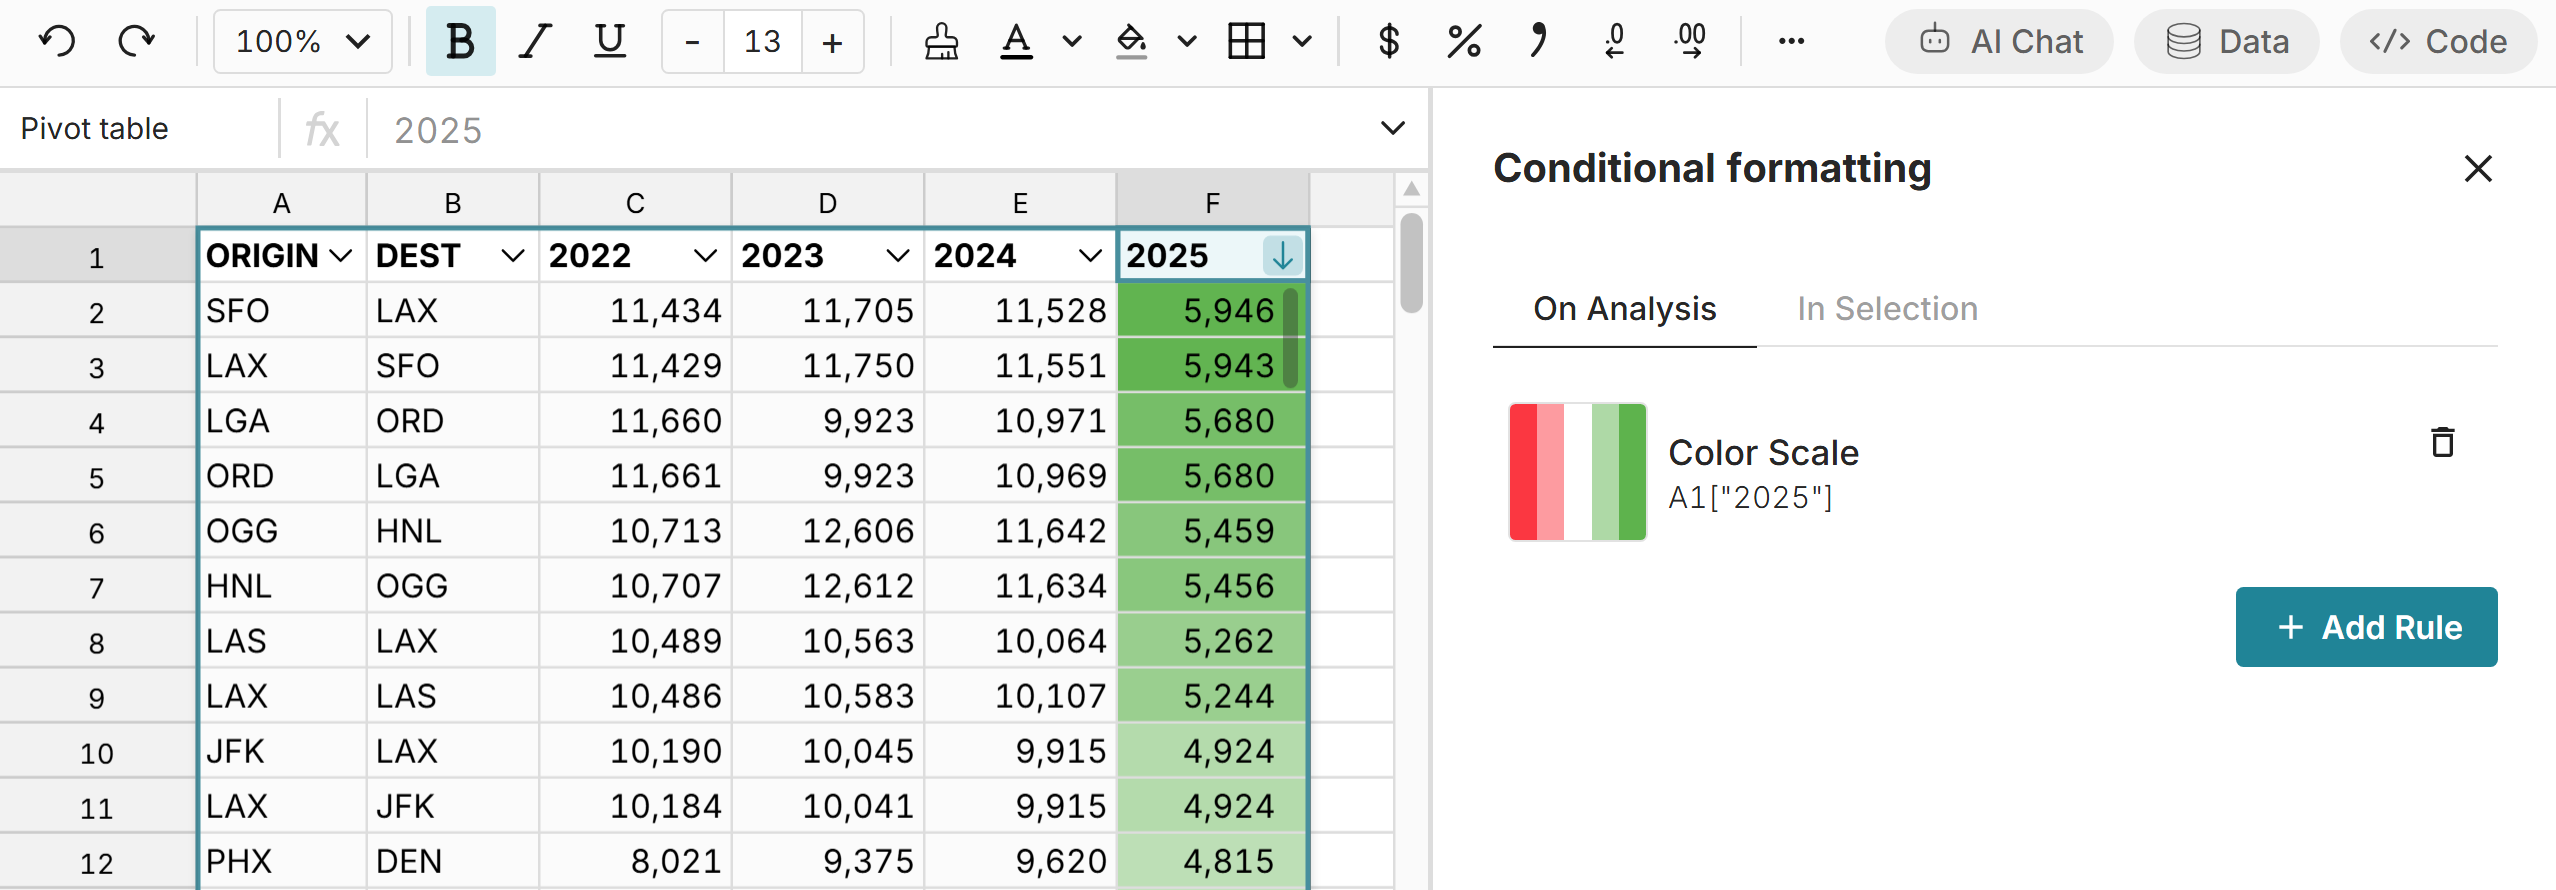The width and height of the screenshot is (2556, 890).
Task: Toggle Italic formatting
Action: (535, 41)
